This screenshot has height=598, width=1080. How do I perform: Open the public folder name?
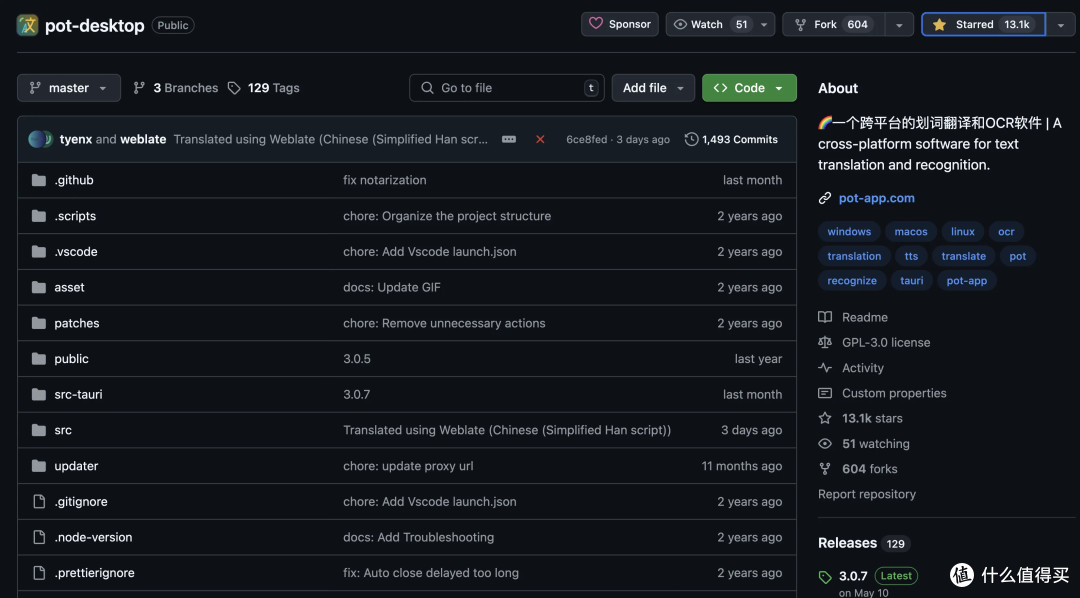point(72,359)
